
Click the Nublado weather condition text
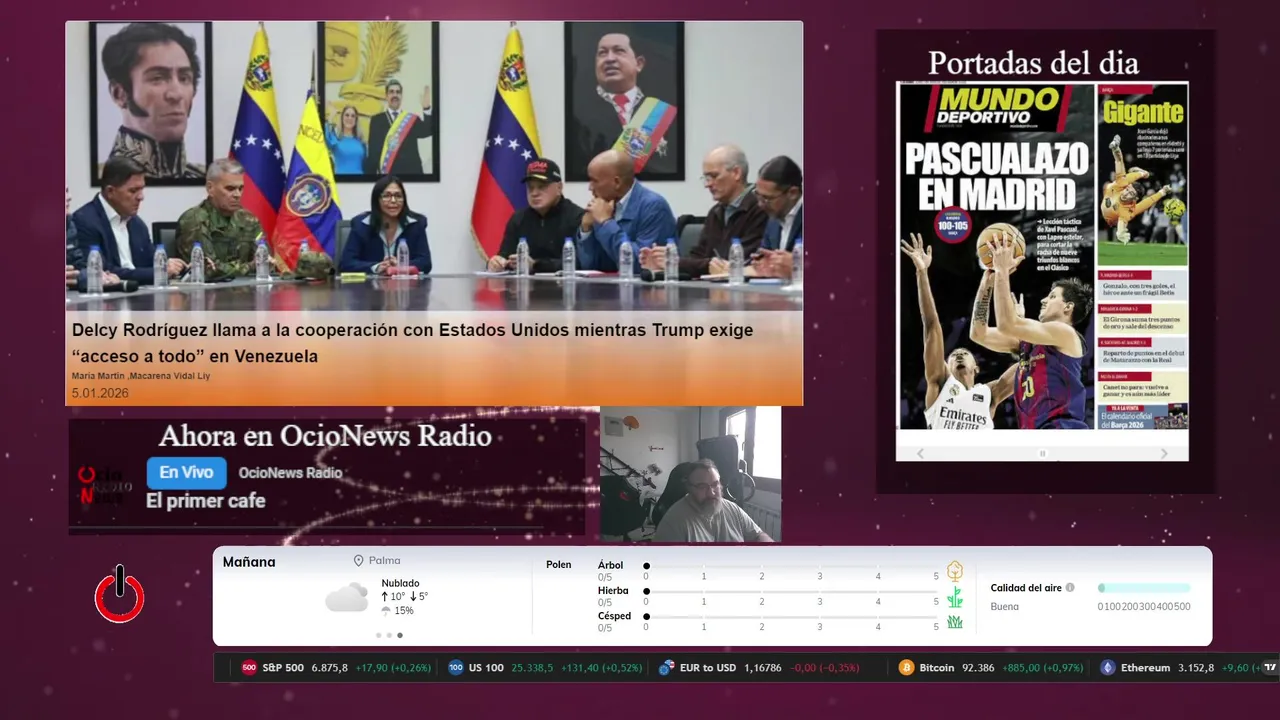click(400, 583)
